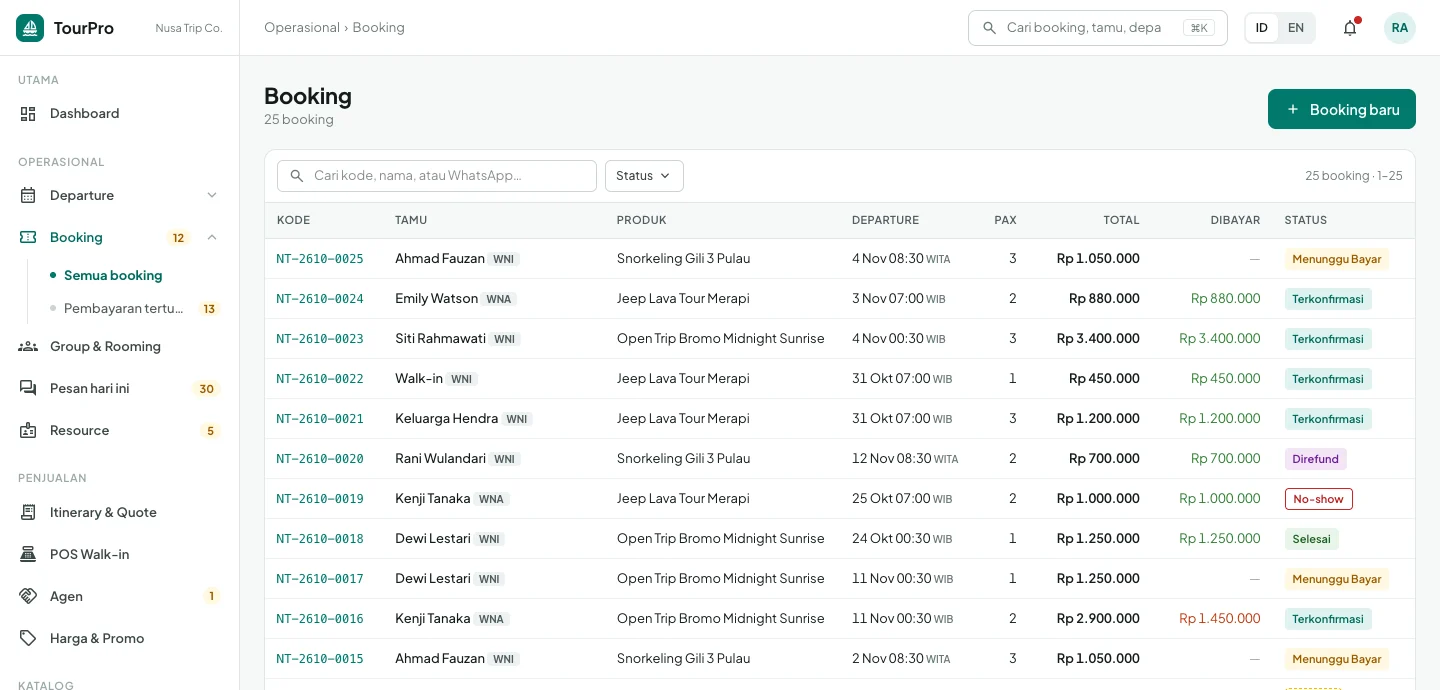Switch language to ID
Image resolution: width=1440 pixels, height=690 pixels.
pyautogui.click(x=1262, y=28)
